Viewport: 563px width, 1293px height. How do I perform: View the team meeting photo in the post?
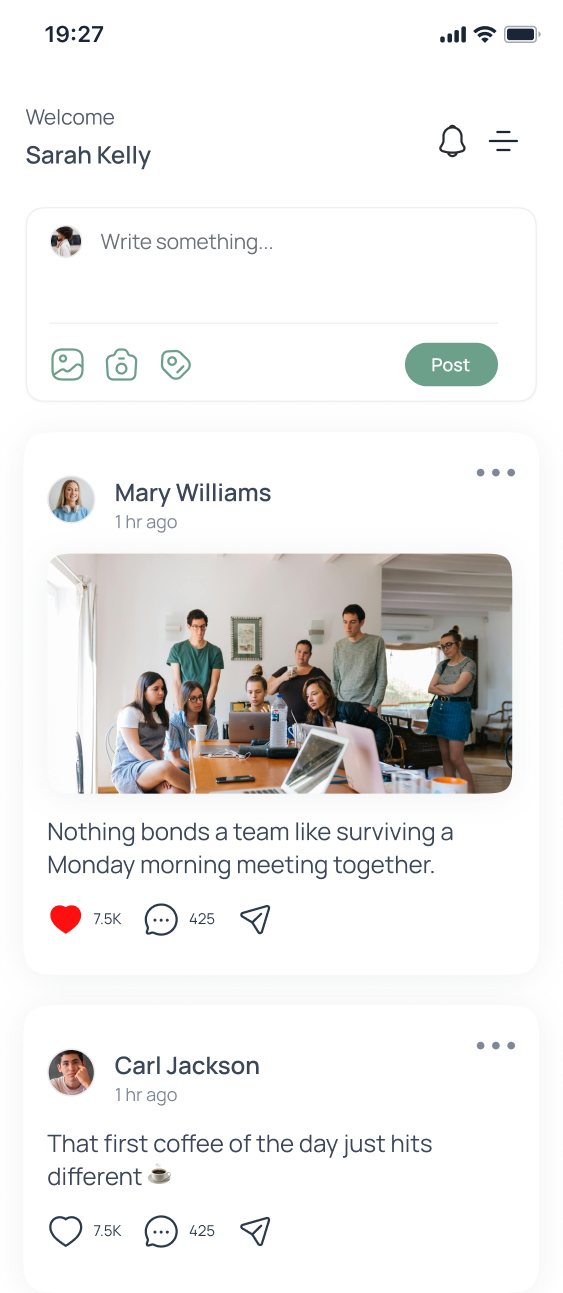click(280, 674)
